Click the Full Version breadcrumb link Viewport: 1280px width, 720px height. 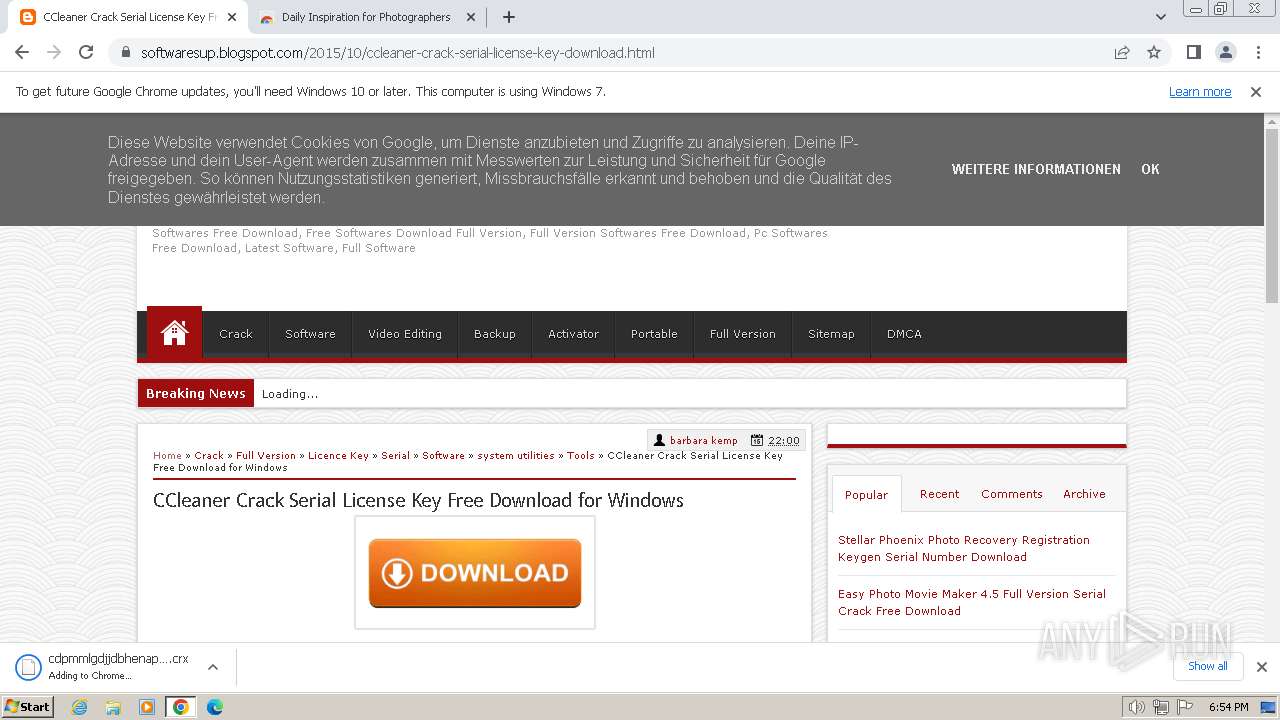[266, 455]
